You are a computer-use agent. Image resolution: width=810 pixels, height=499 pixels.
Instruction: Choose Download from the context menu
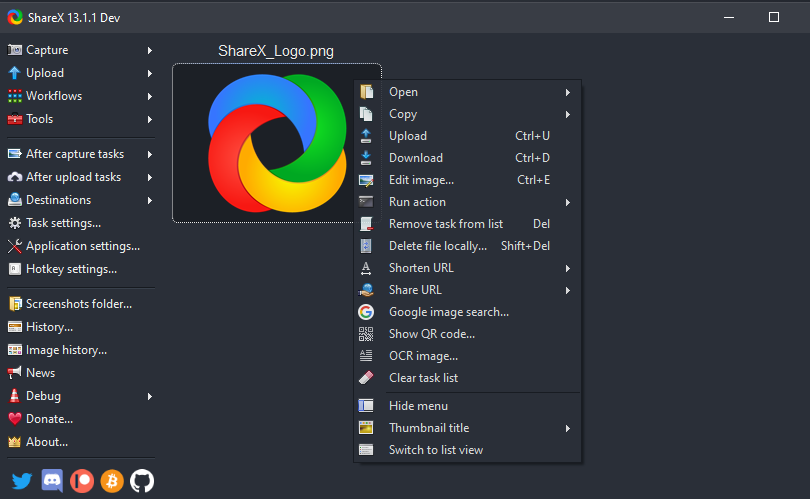coord(468,158)
